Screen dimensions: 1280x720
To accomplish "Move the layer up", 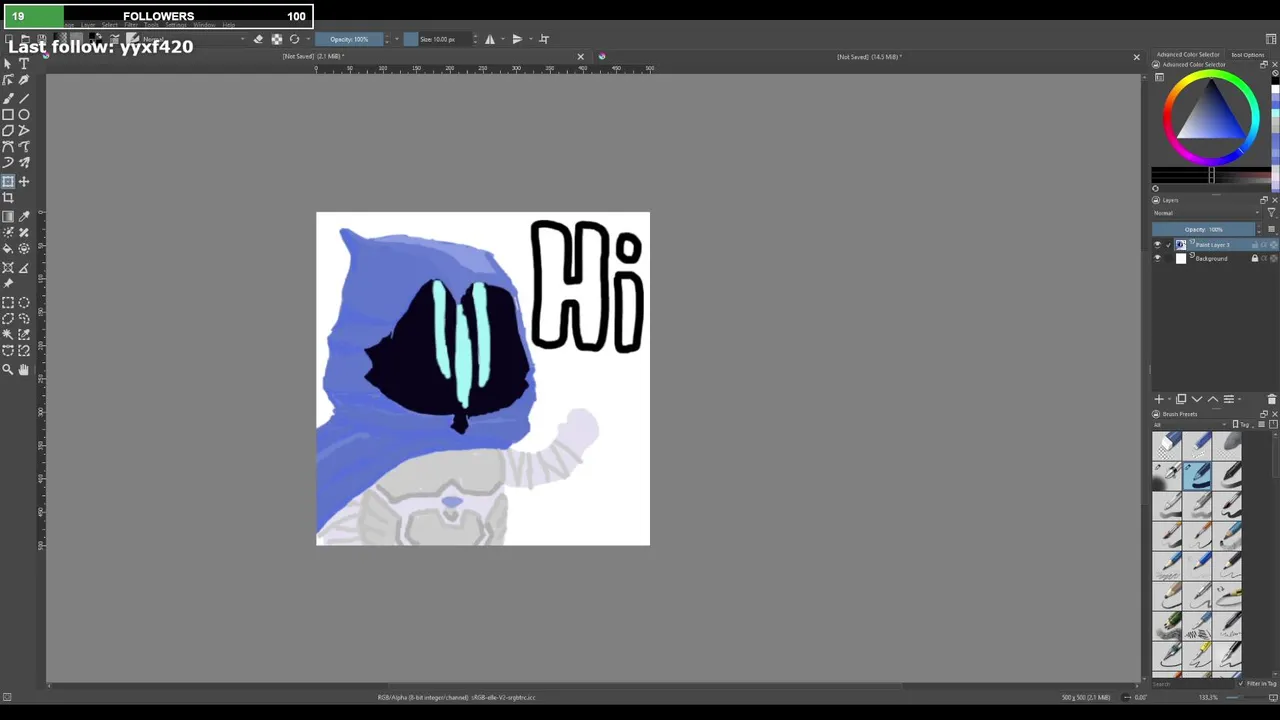I will pos(1213,399).
